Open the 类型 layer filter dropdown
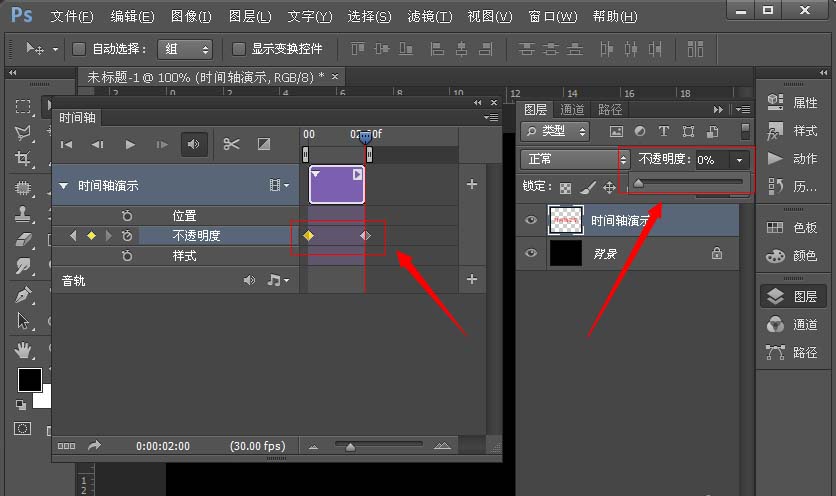Viewport: 836px width, 496px height. (554, 131)
